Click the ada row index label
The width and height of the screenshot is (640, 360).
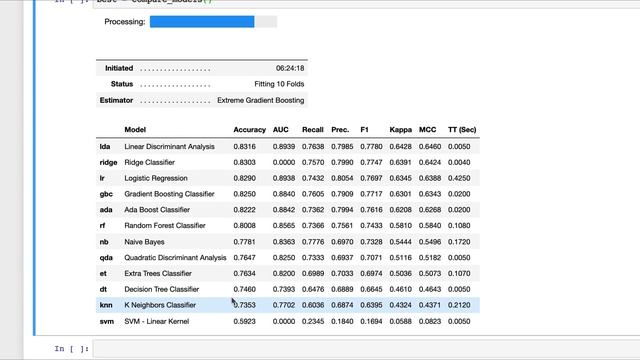(106, 210)
